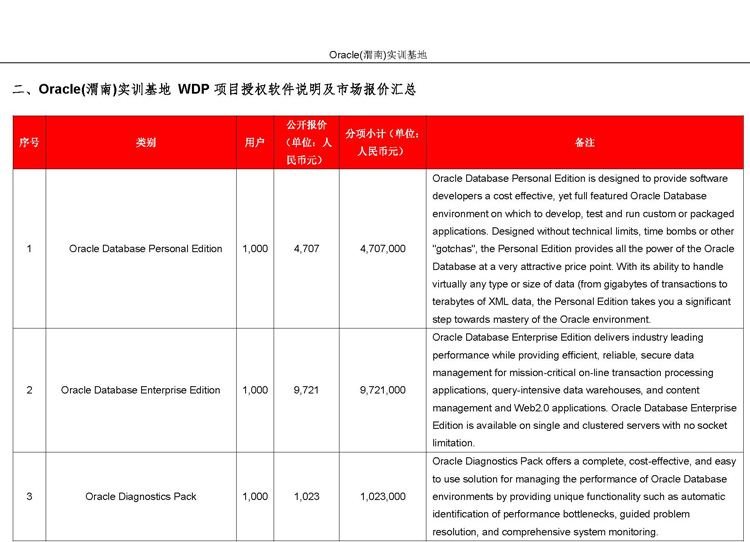
Task: Click the Oracle Database Personal Edition cell
Action: coord(146,249)
